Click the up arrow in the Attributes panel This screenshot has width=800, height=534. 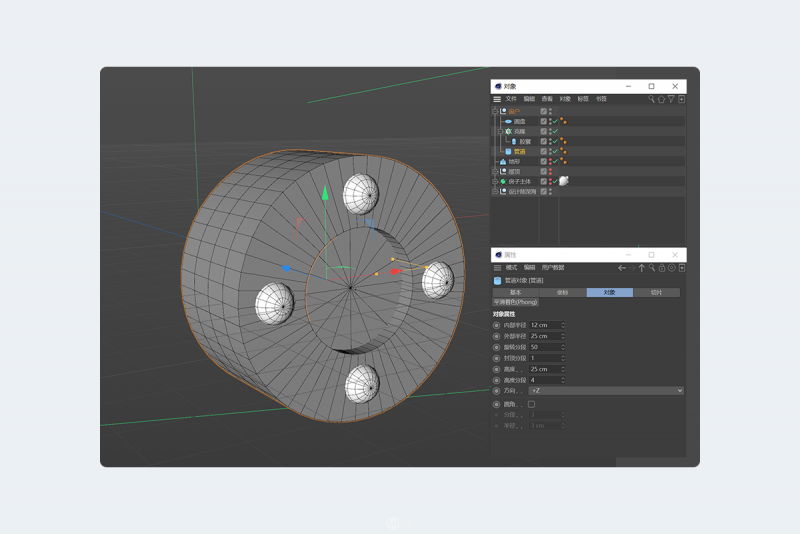click(x=642, y=268)
